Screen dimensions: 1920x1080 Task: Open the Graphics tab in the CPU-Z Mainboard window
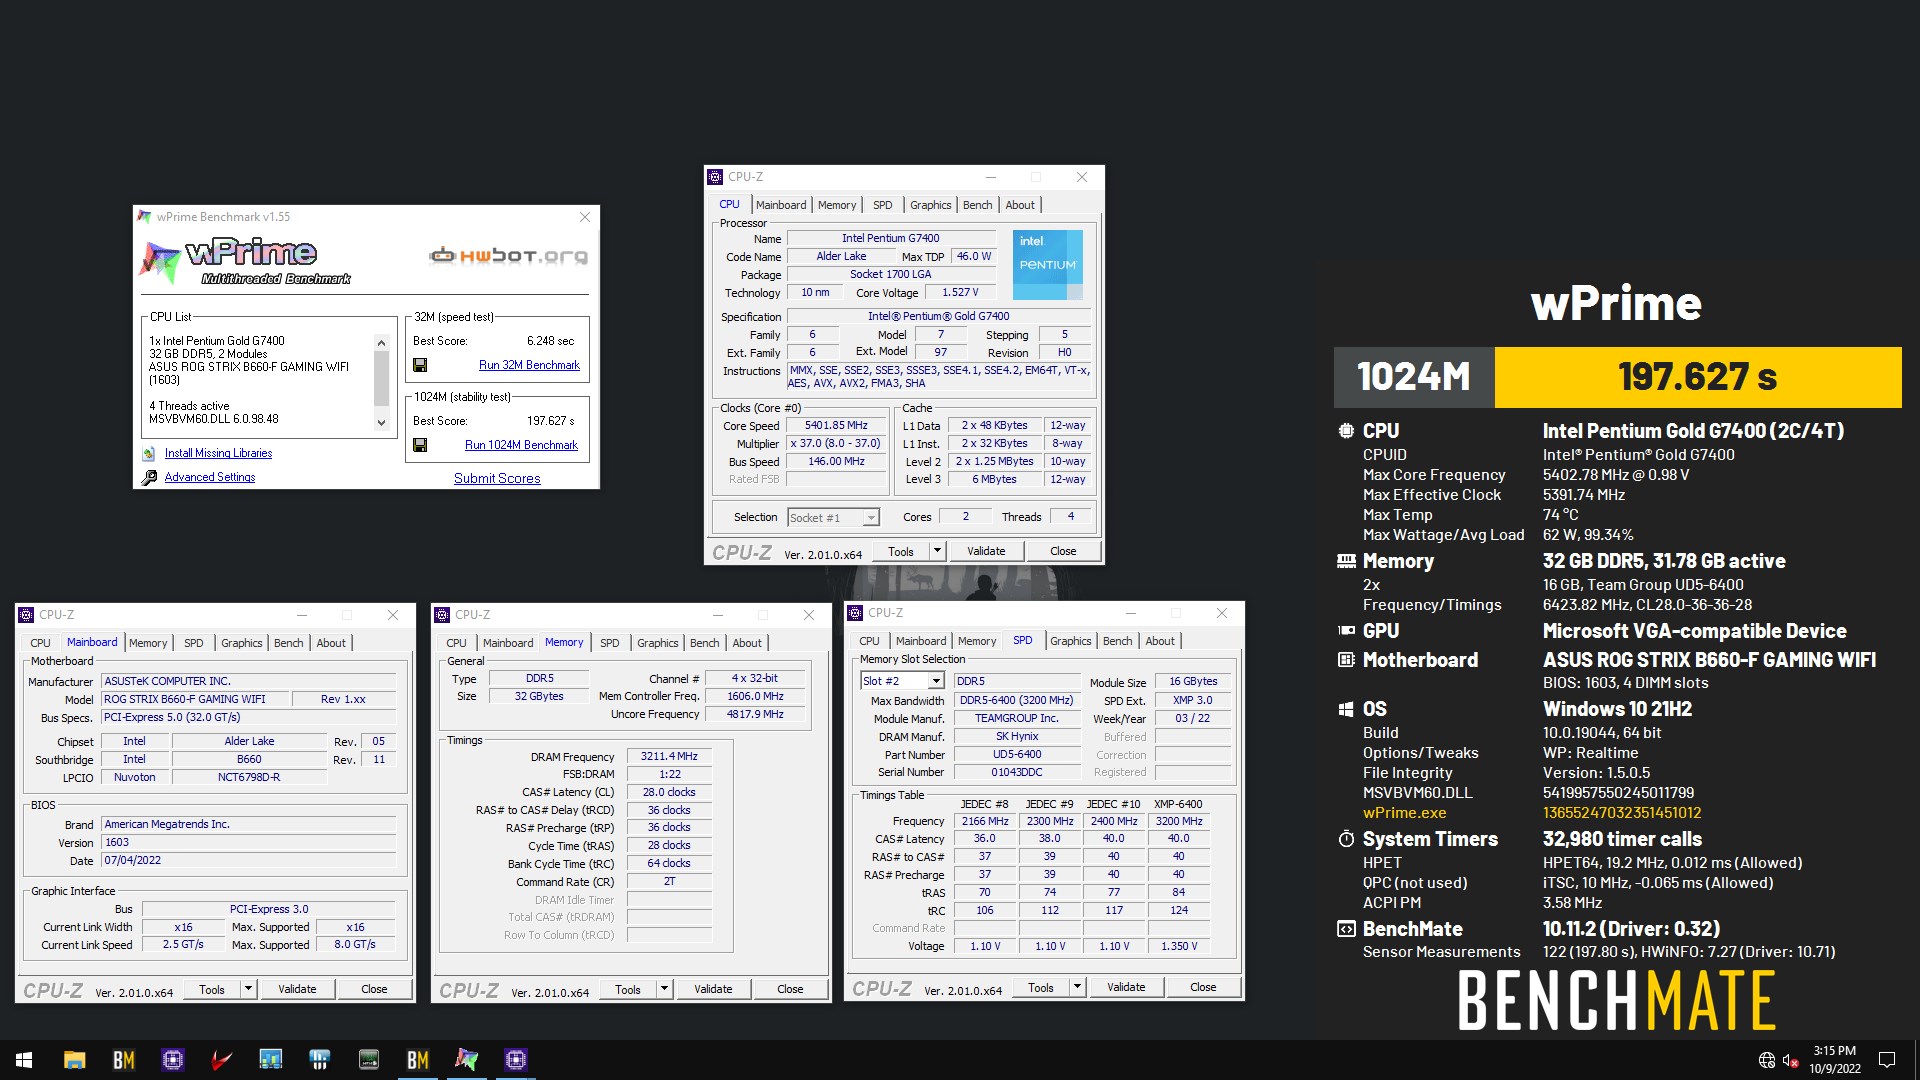(x=241, y=643)
